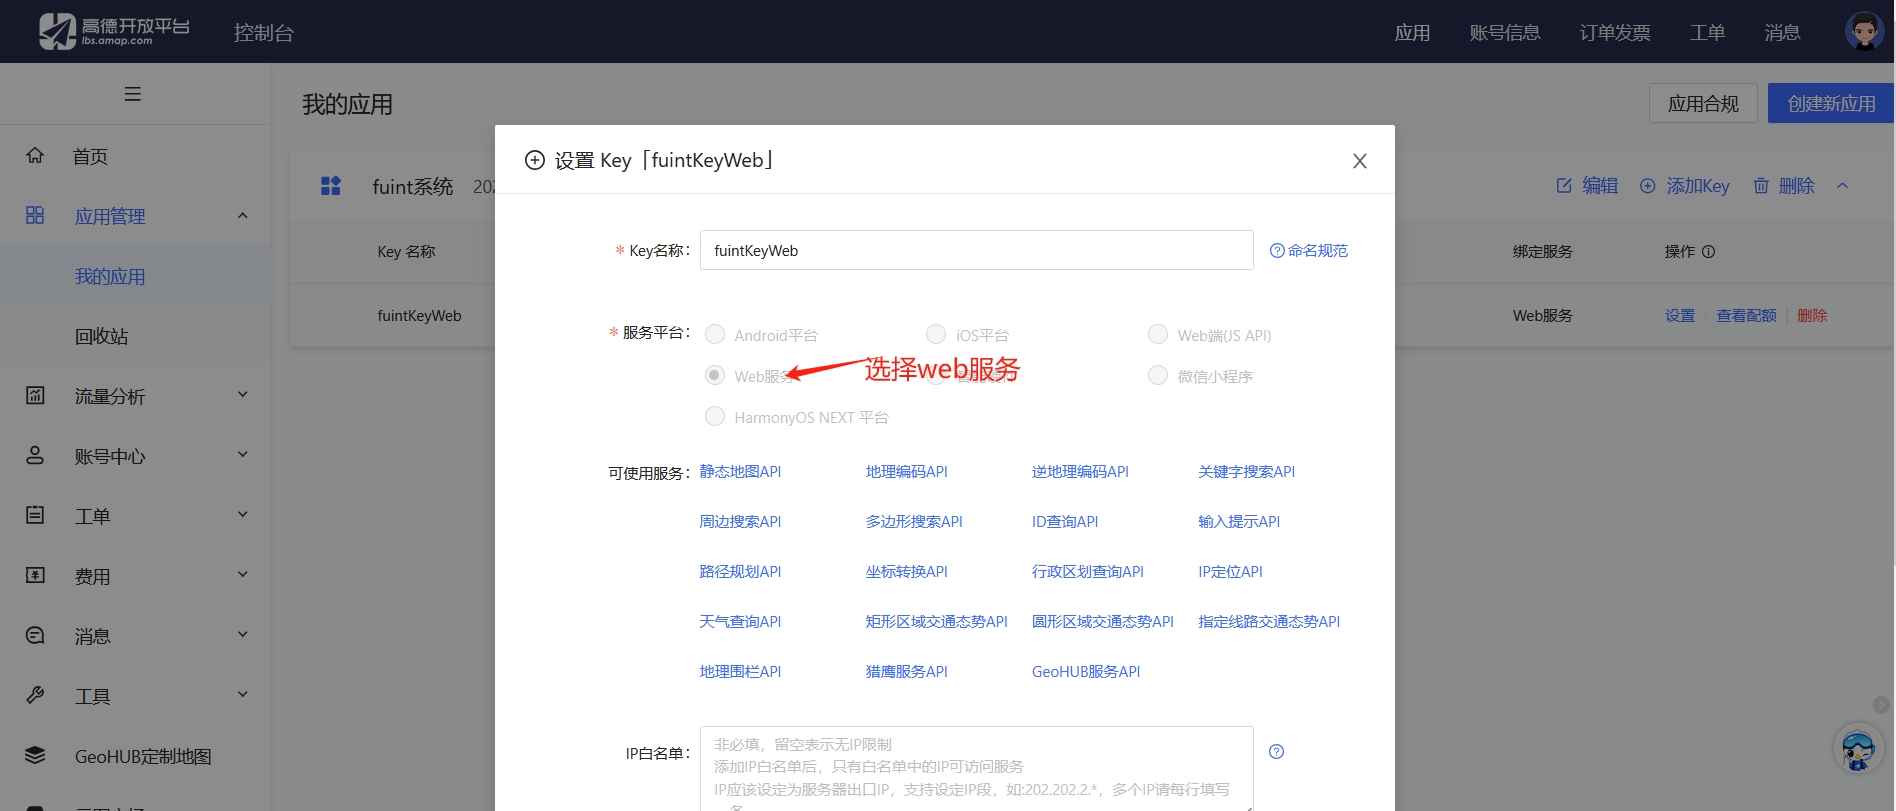
Task: Click the IP白名单 text area
Action: pos(976,768)
